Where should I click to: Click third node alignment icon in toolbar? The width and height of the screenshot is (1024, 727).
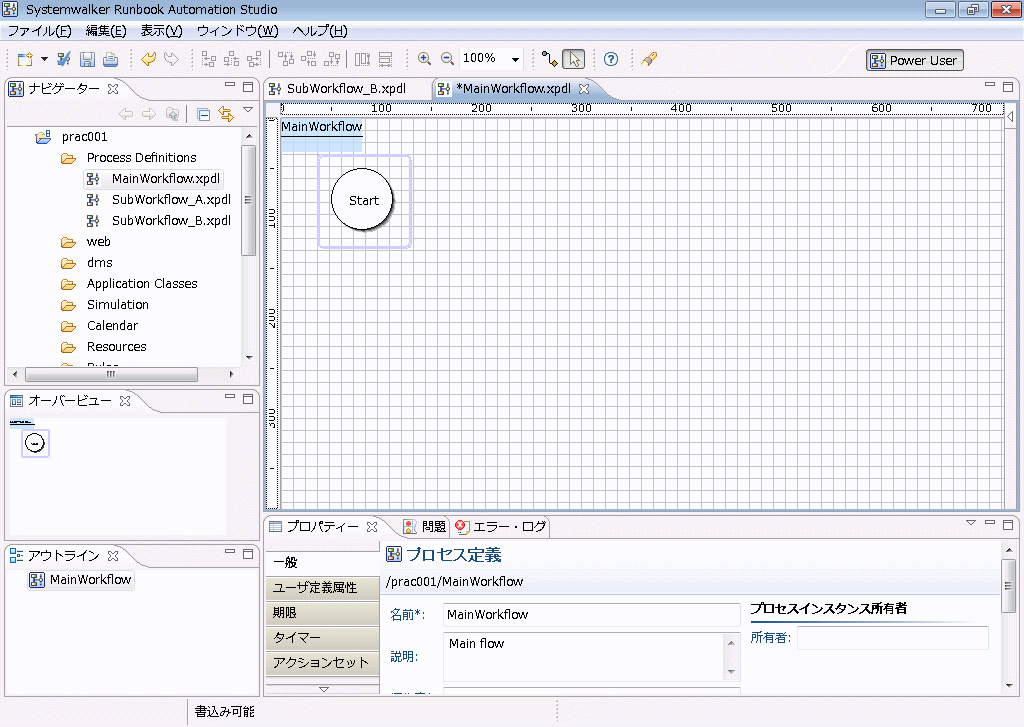pos(254,59)
